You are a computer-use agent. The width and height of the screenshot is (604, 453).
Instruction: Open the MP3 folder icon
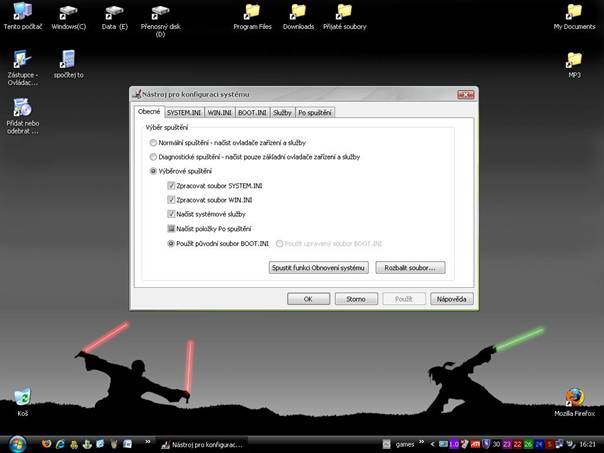point(574,65)
